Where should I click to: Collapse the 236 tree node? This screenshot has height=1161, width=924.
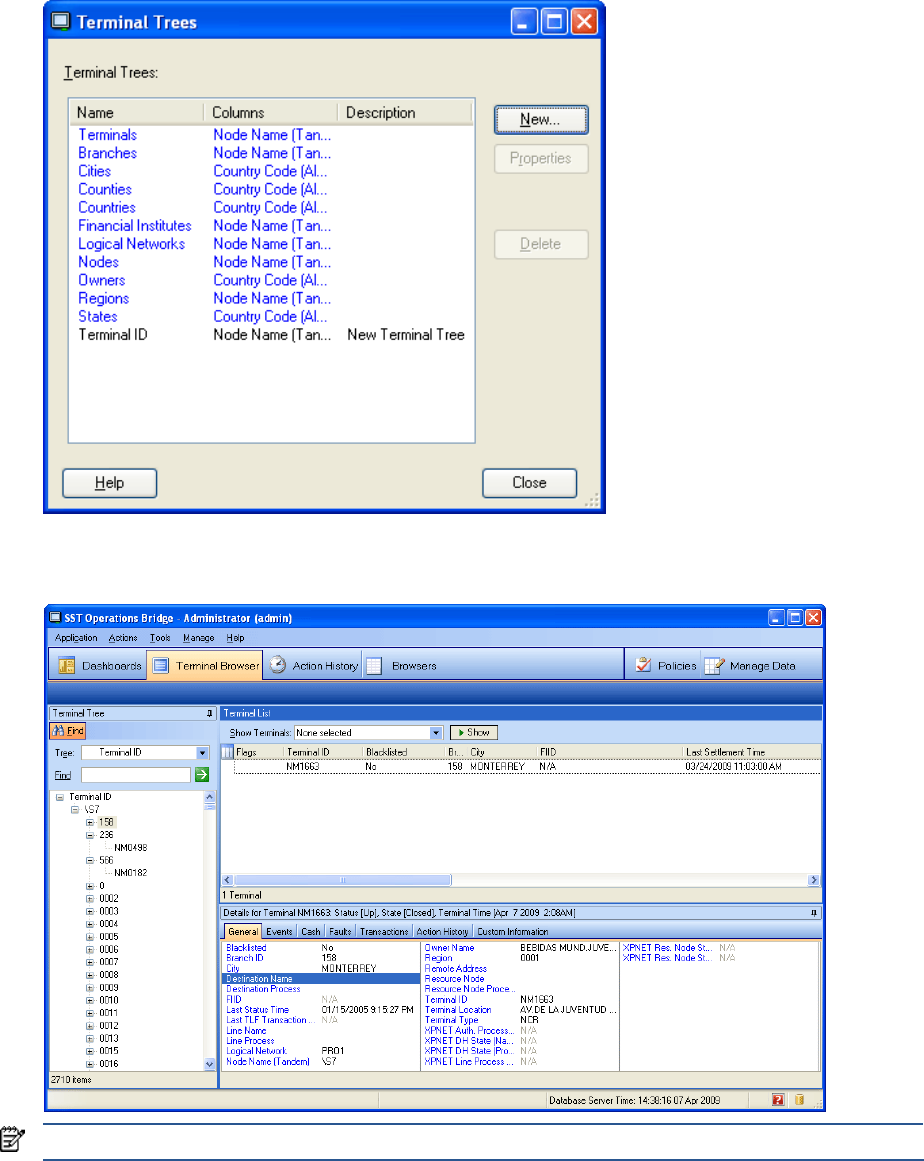pyautogui.click(x=90, y=835)
